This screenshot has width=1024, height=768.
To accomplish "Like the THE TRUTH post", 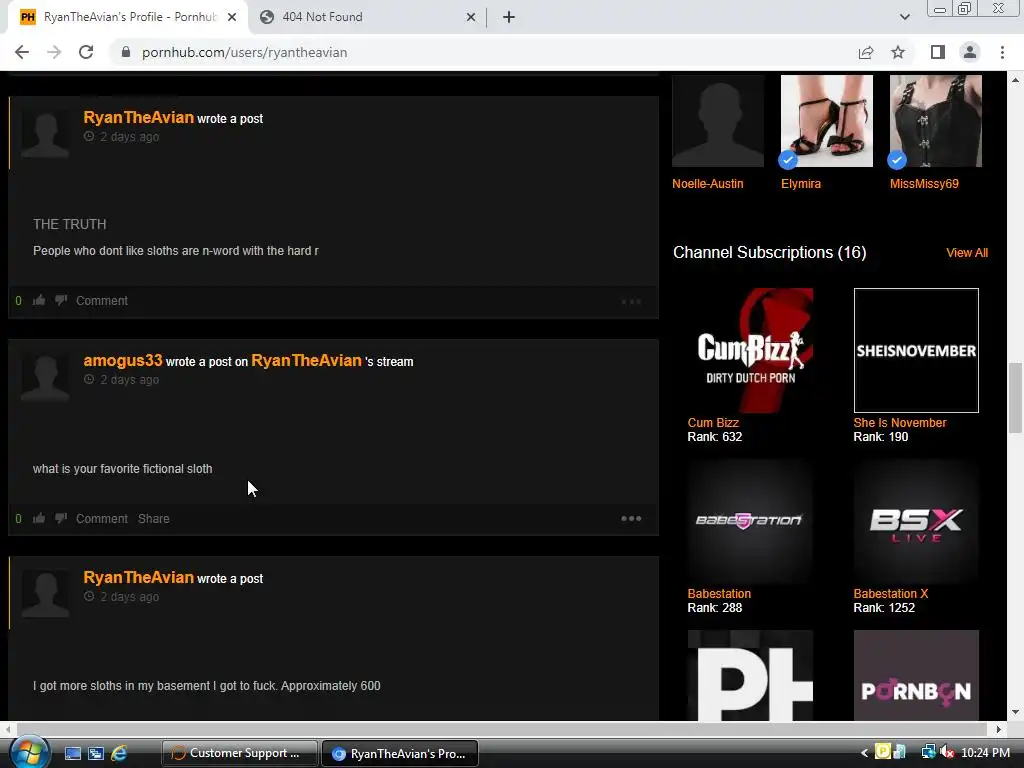I will click(x=39, y=300).
